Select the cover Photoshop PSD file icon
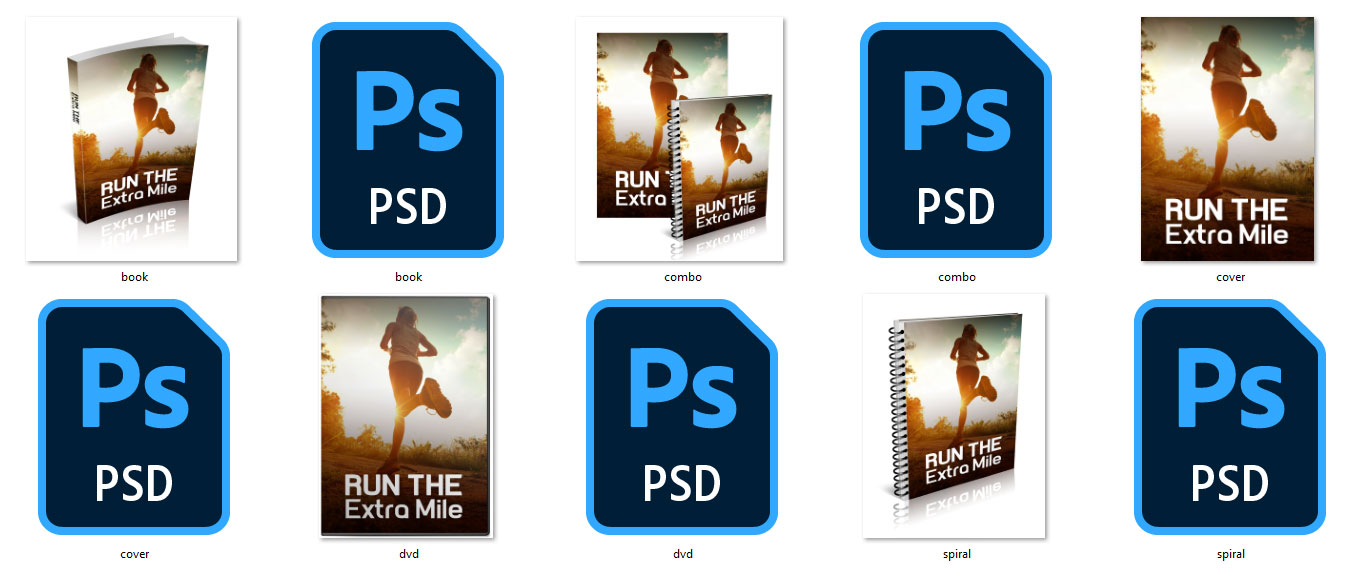This screenshot has width=1359, height=582. (134, 416)
